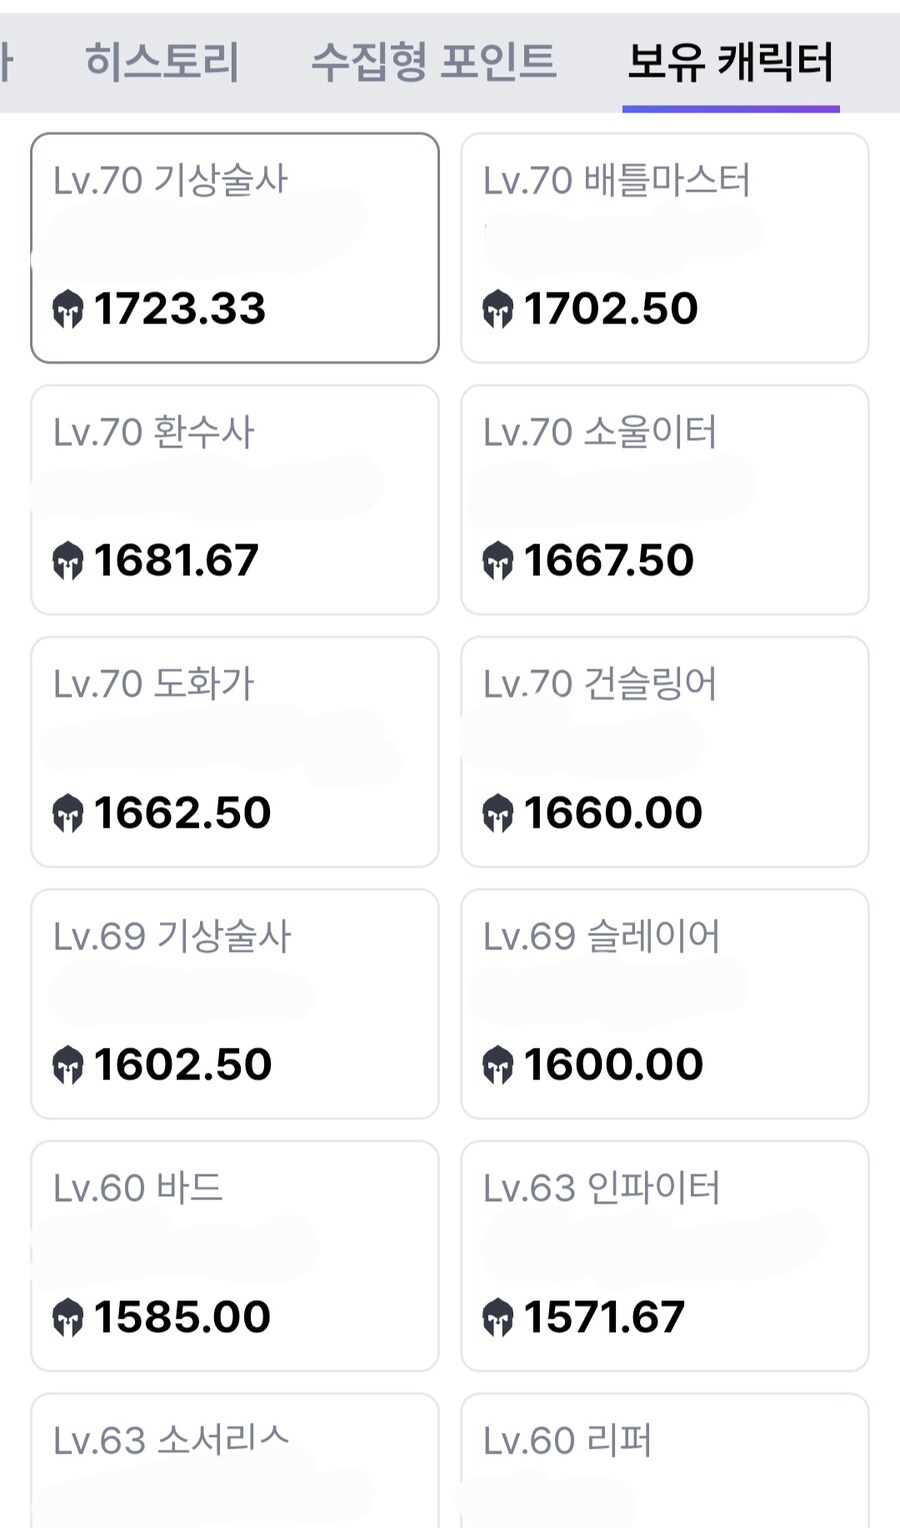The height and width of the screenshot is (1528, 900).
Task: Open the Lv.70 소울이터 character card
Action: click(x=664, y=500)
